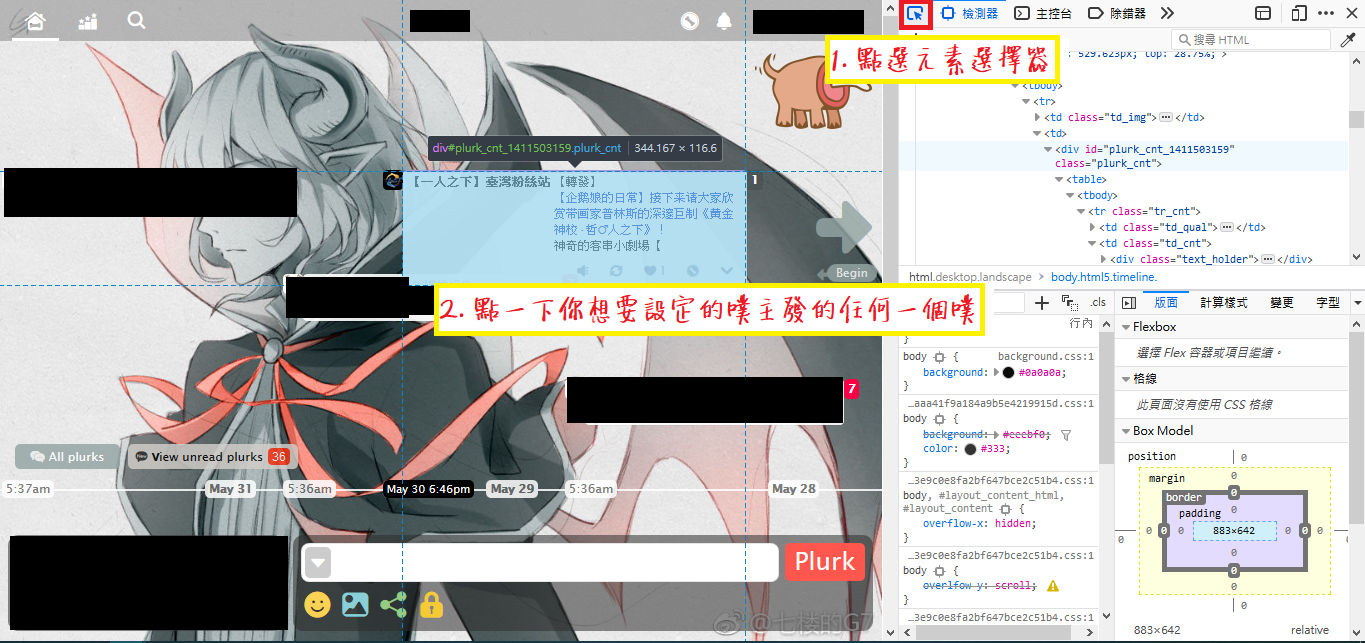
Task: Open the emoticon picker smiley icon
Action: (x=317, y=604)
